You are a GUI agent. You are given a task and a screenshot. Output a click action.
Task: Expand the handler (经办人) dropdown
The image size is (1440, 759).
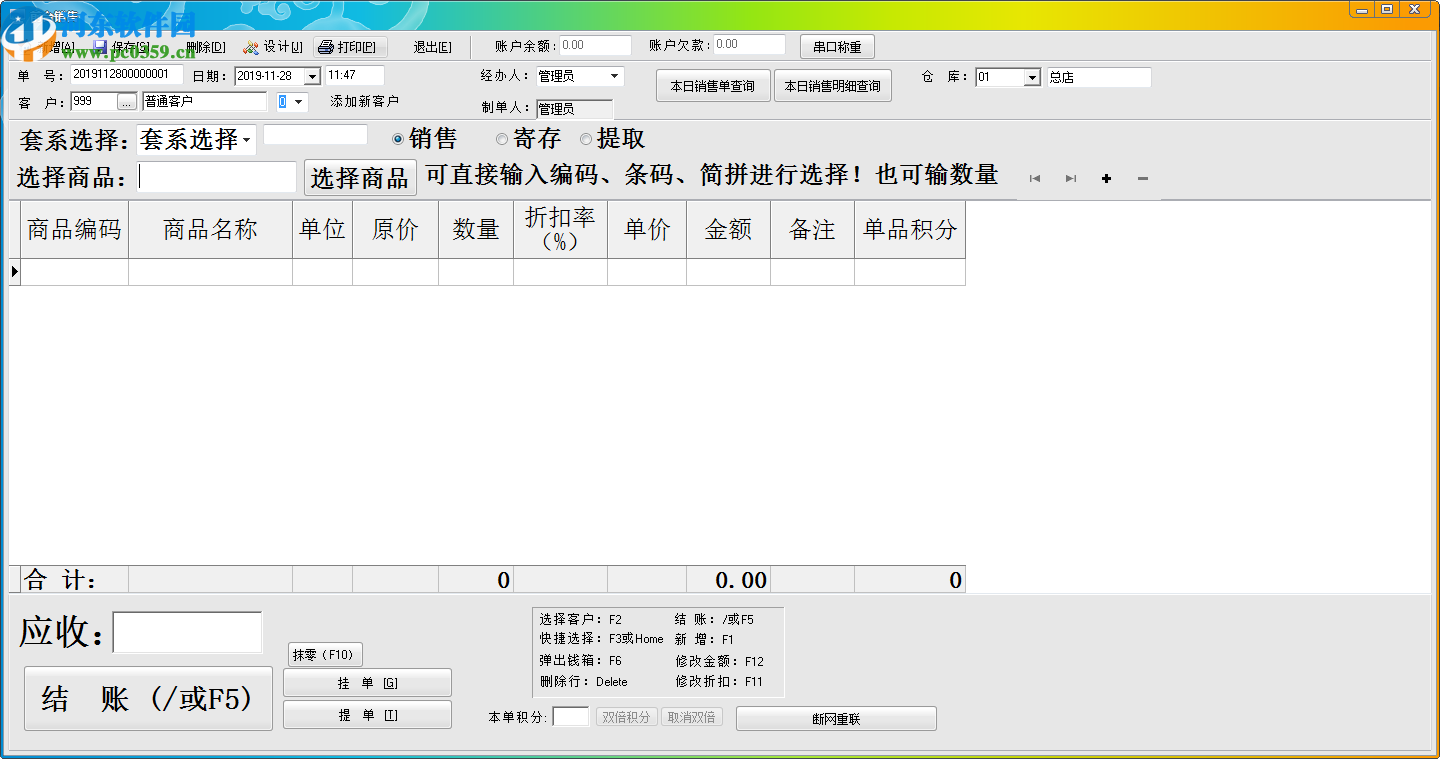[615, 76]
